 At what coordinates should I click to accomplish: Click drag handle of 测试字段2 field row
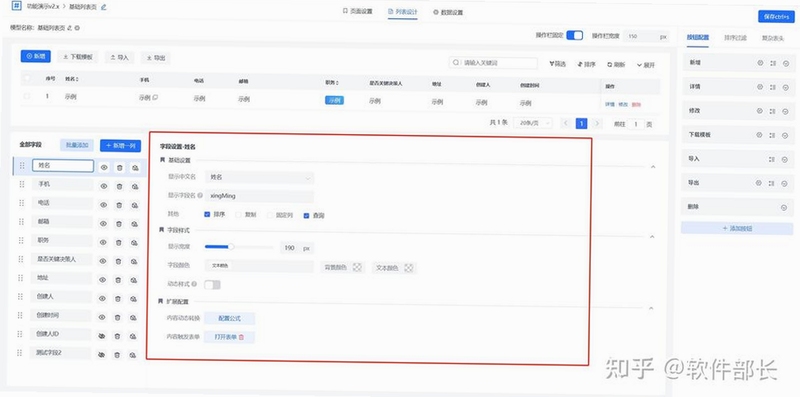click(x=20, y=353)
